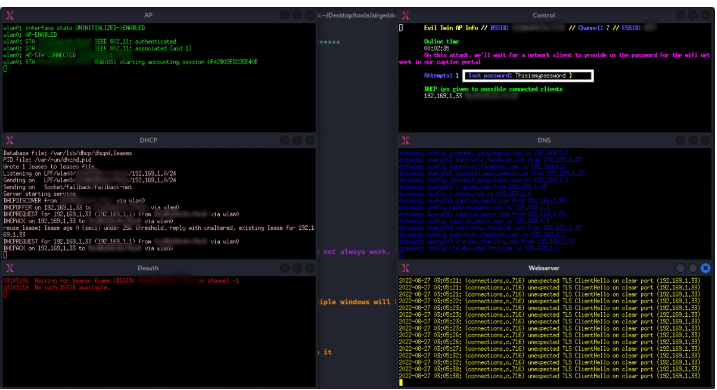Image resolution: width=717 pixels, height=390 pixels.
Task: Minimize the AP window
Action: point(284,16)
